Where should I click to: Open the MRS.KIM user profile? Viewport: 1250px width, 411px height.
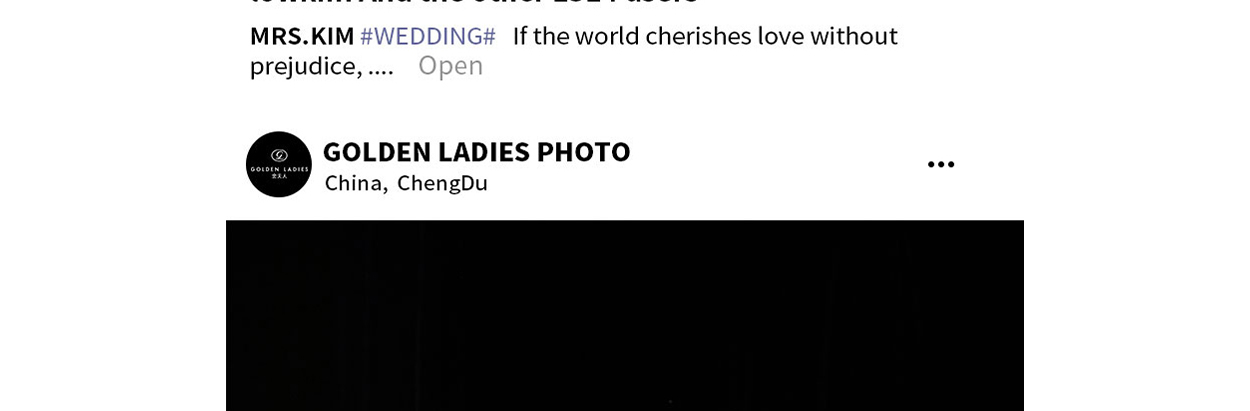coord(302,36)
